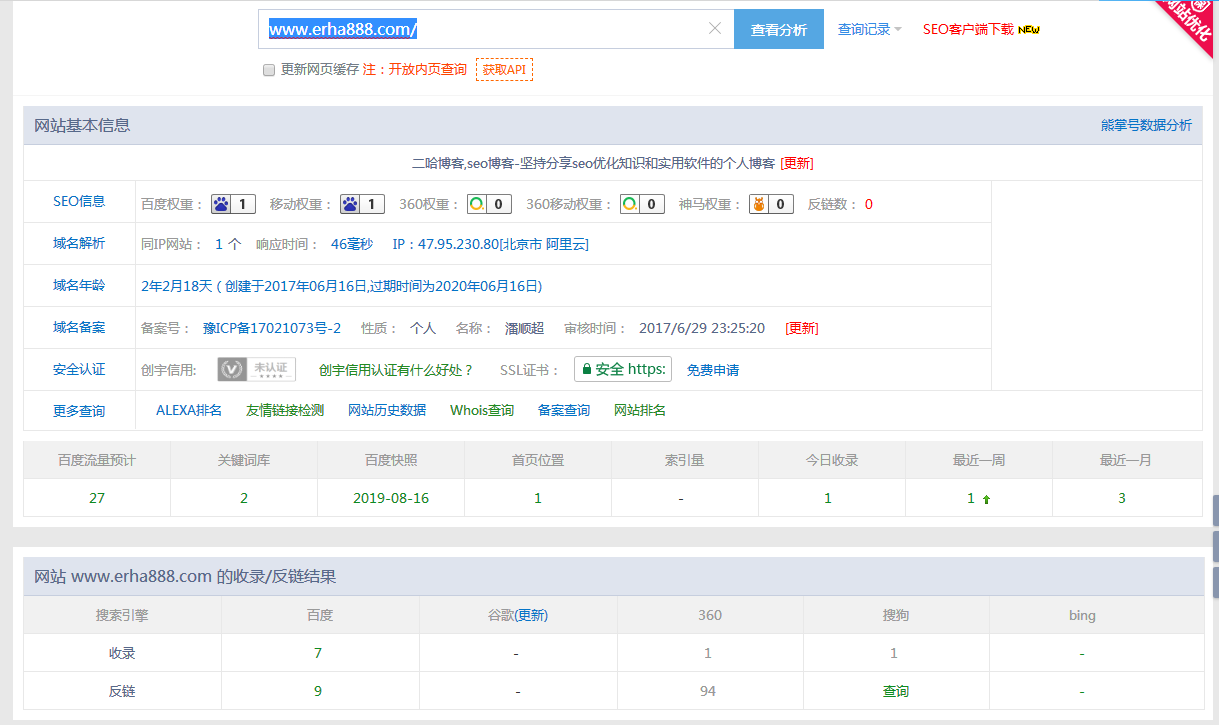The image size is (1219, 725).
Task: Click the www.erha888.com URL input field
Action: point(496,29)
